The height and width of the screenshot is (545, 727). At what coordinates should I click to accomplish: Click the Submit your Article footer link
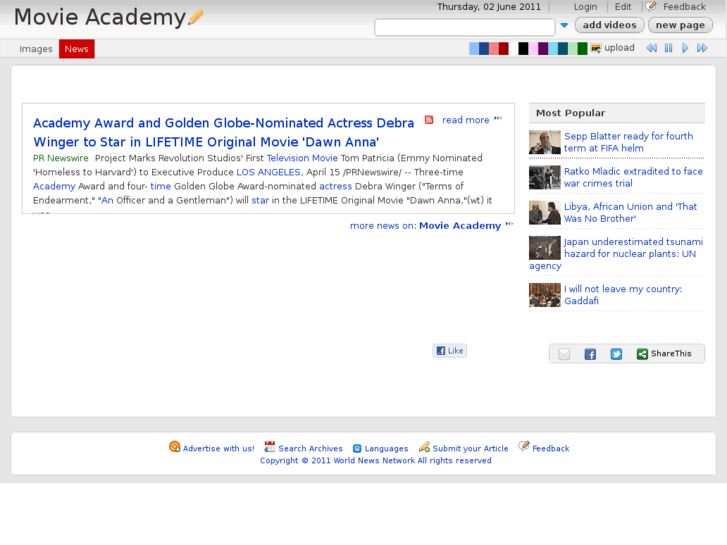click(x=470, y=449)
